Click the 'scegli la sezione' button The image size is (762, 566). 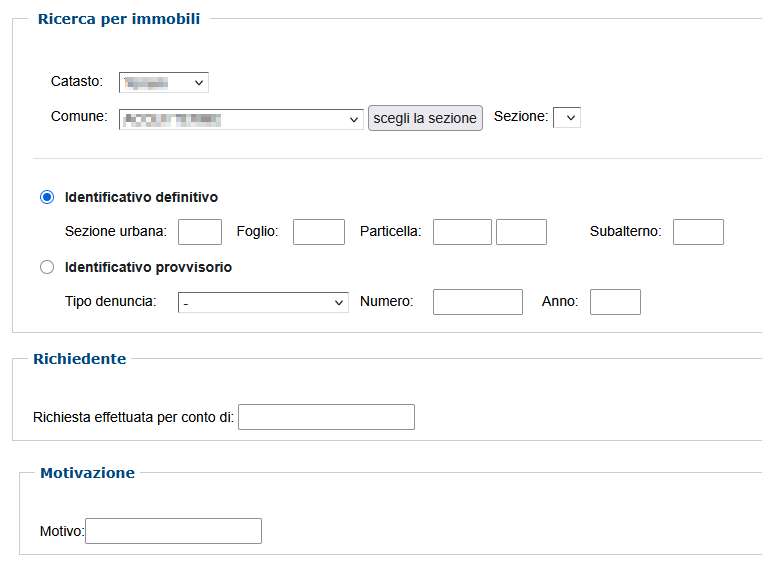[x=425, y=118]
